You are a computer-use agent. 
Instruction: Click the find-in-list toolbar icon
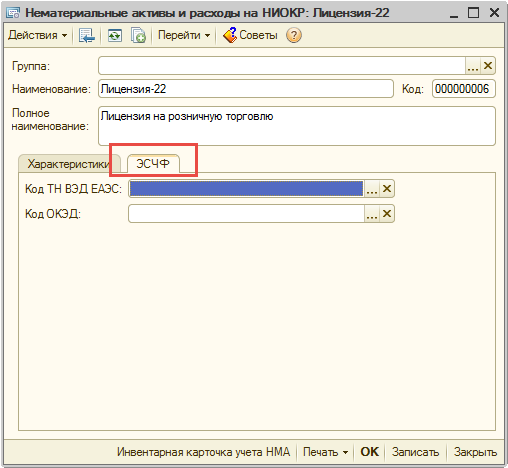[87, 35]
